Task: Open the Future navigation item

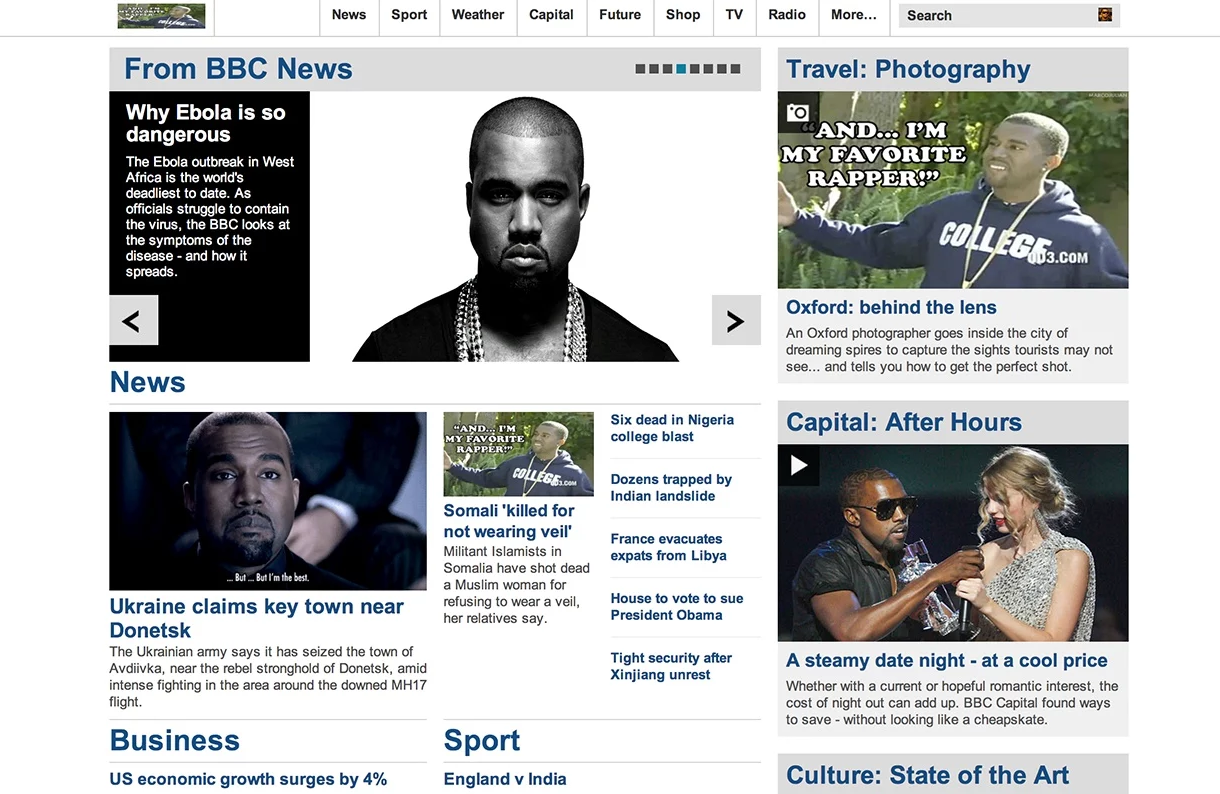Action: coord(620,15)
